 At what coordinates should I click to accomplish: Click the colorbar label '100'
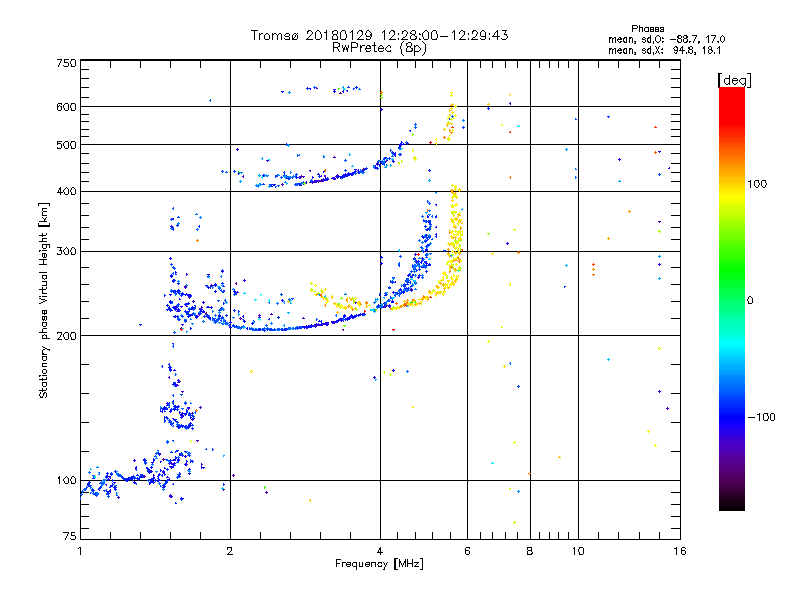(x=757, y=184)
